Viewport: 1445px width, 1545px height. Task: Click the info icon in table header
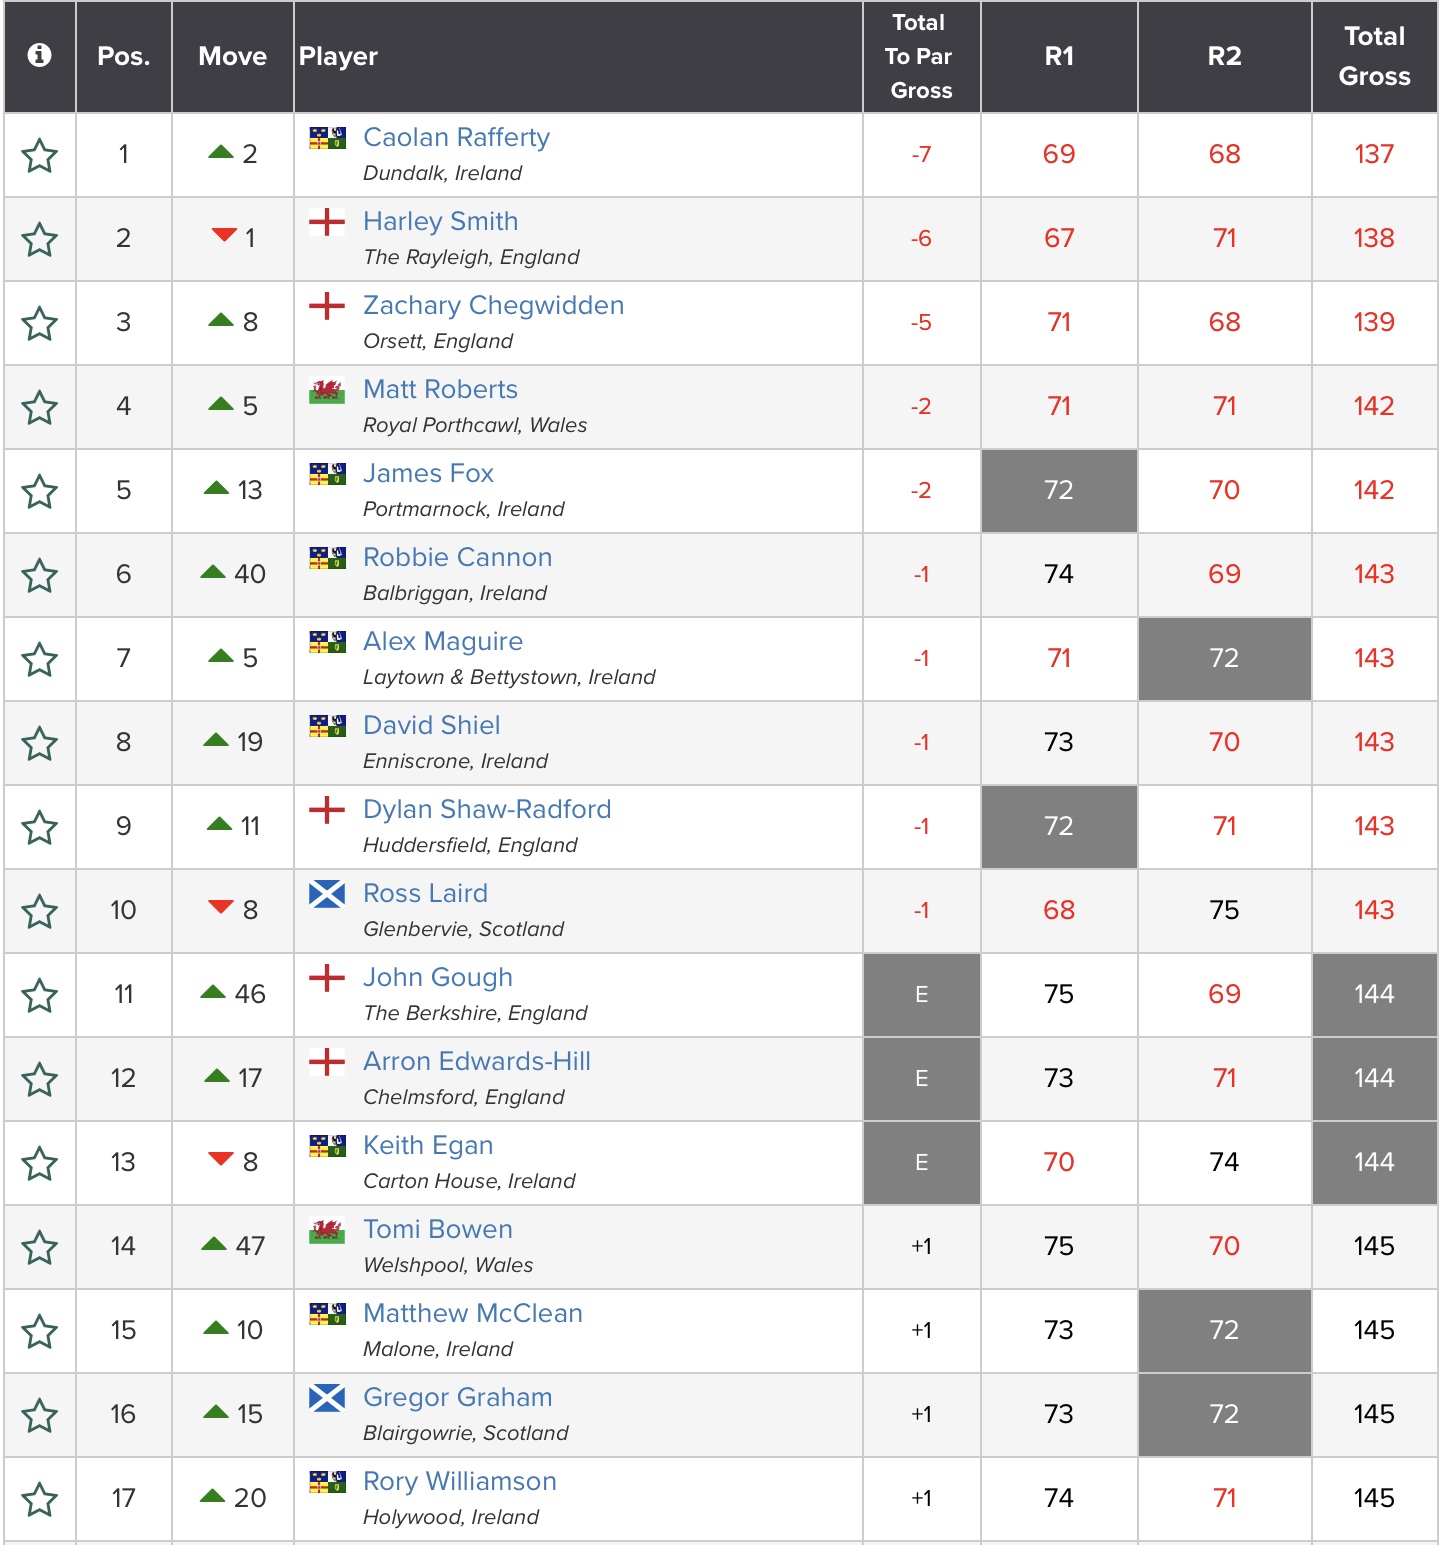coord(40,55)
